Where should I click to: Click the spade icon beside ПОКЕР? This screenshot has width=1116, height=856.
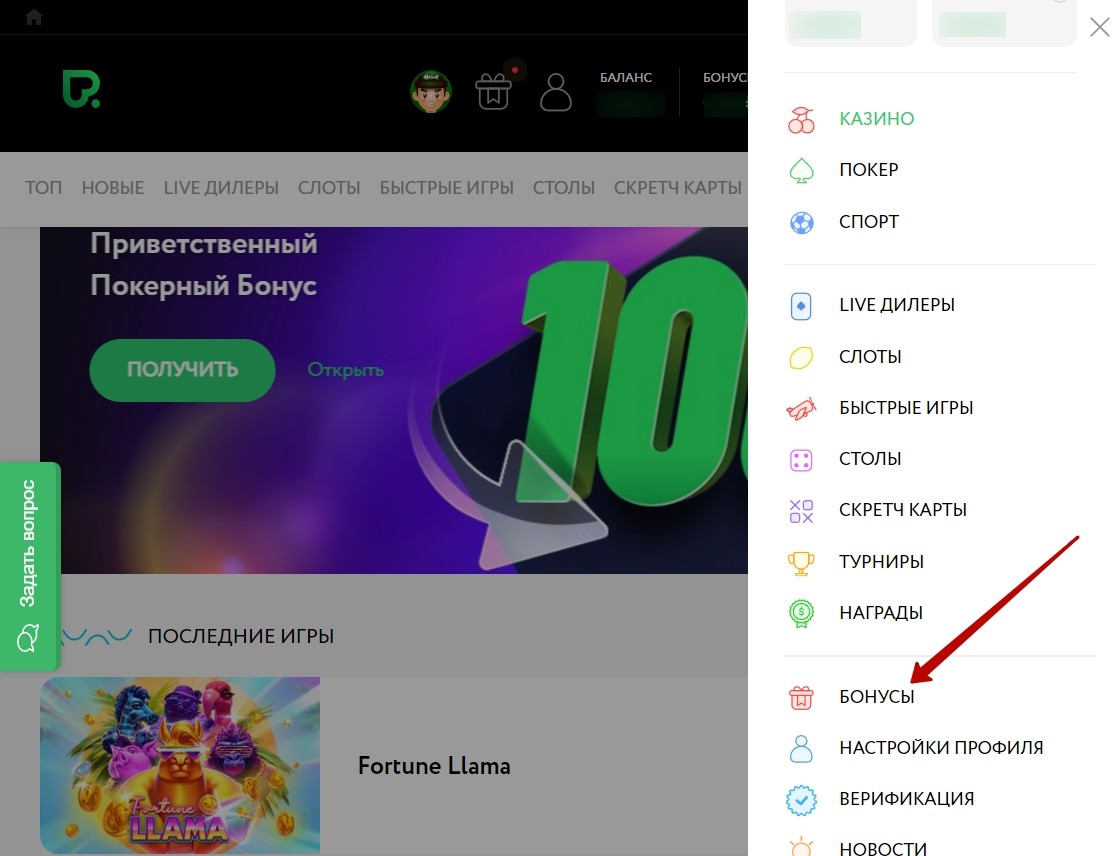[801, 169]
